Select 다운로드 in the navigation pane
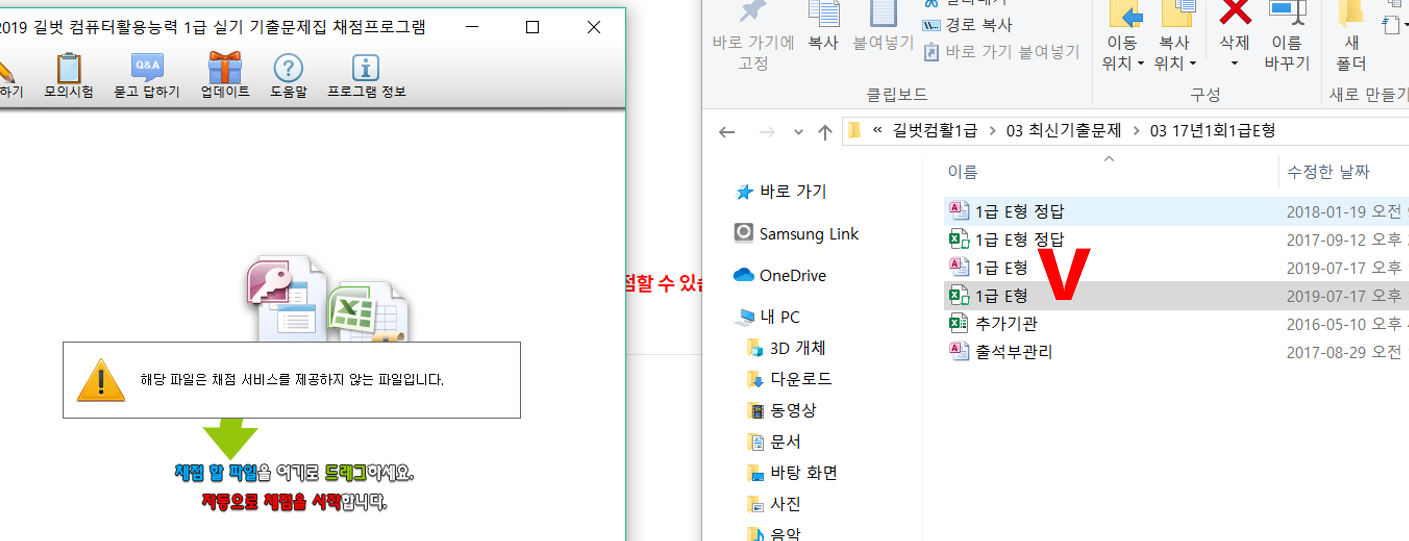The width and height of the screenshot is (1409, 541). coord(800,379)
